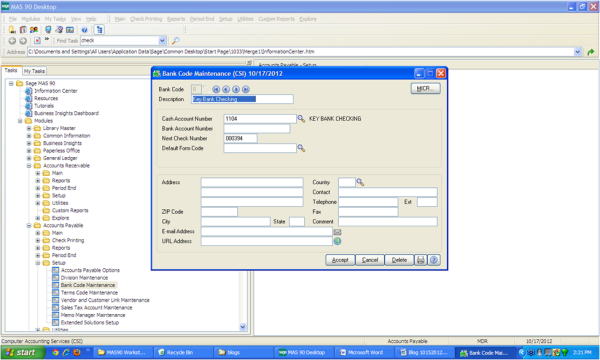Image resolution: width=600 pixels, height=360 pixels.
Task: Open Sales Tax Account Maintenance item
Action: (96, 308)
